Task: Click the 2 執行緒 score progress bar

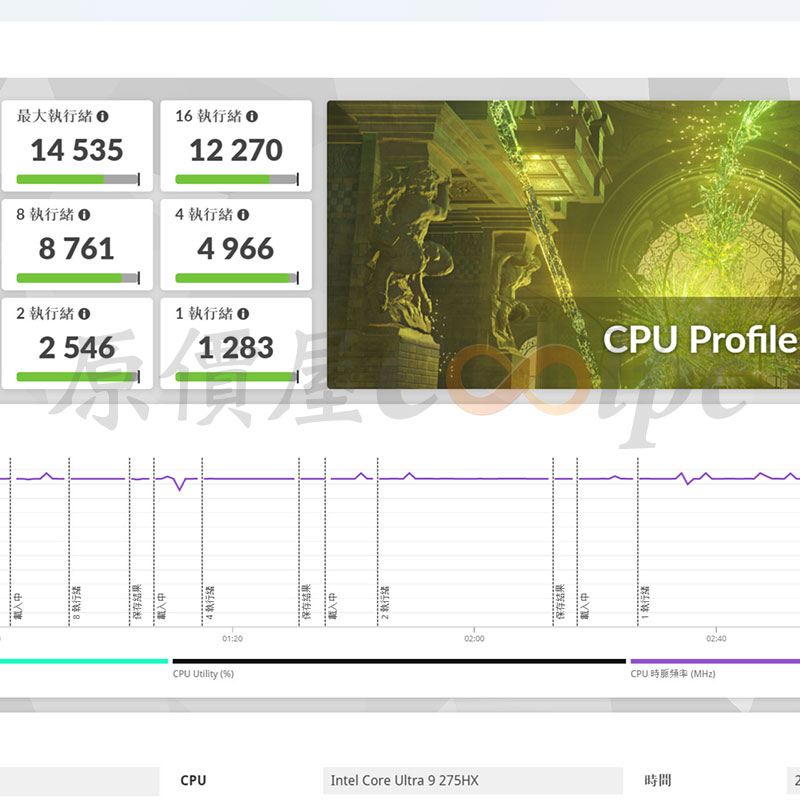Action: pyautogui.click(x=78, y=377)
